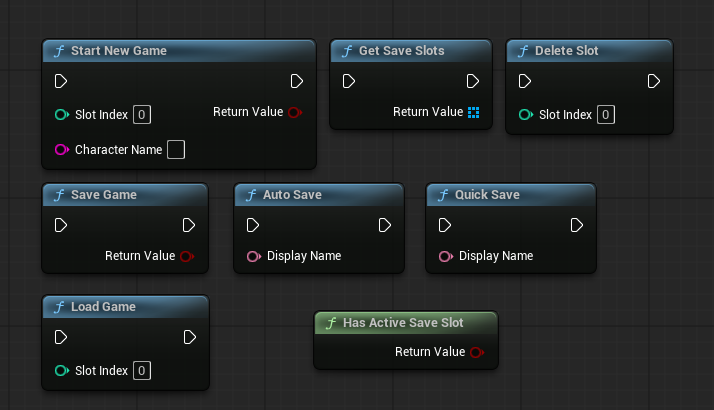Click the input execution pin on Get Save Slots

click(x=348, y=82)
